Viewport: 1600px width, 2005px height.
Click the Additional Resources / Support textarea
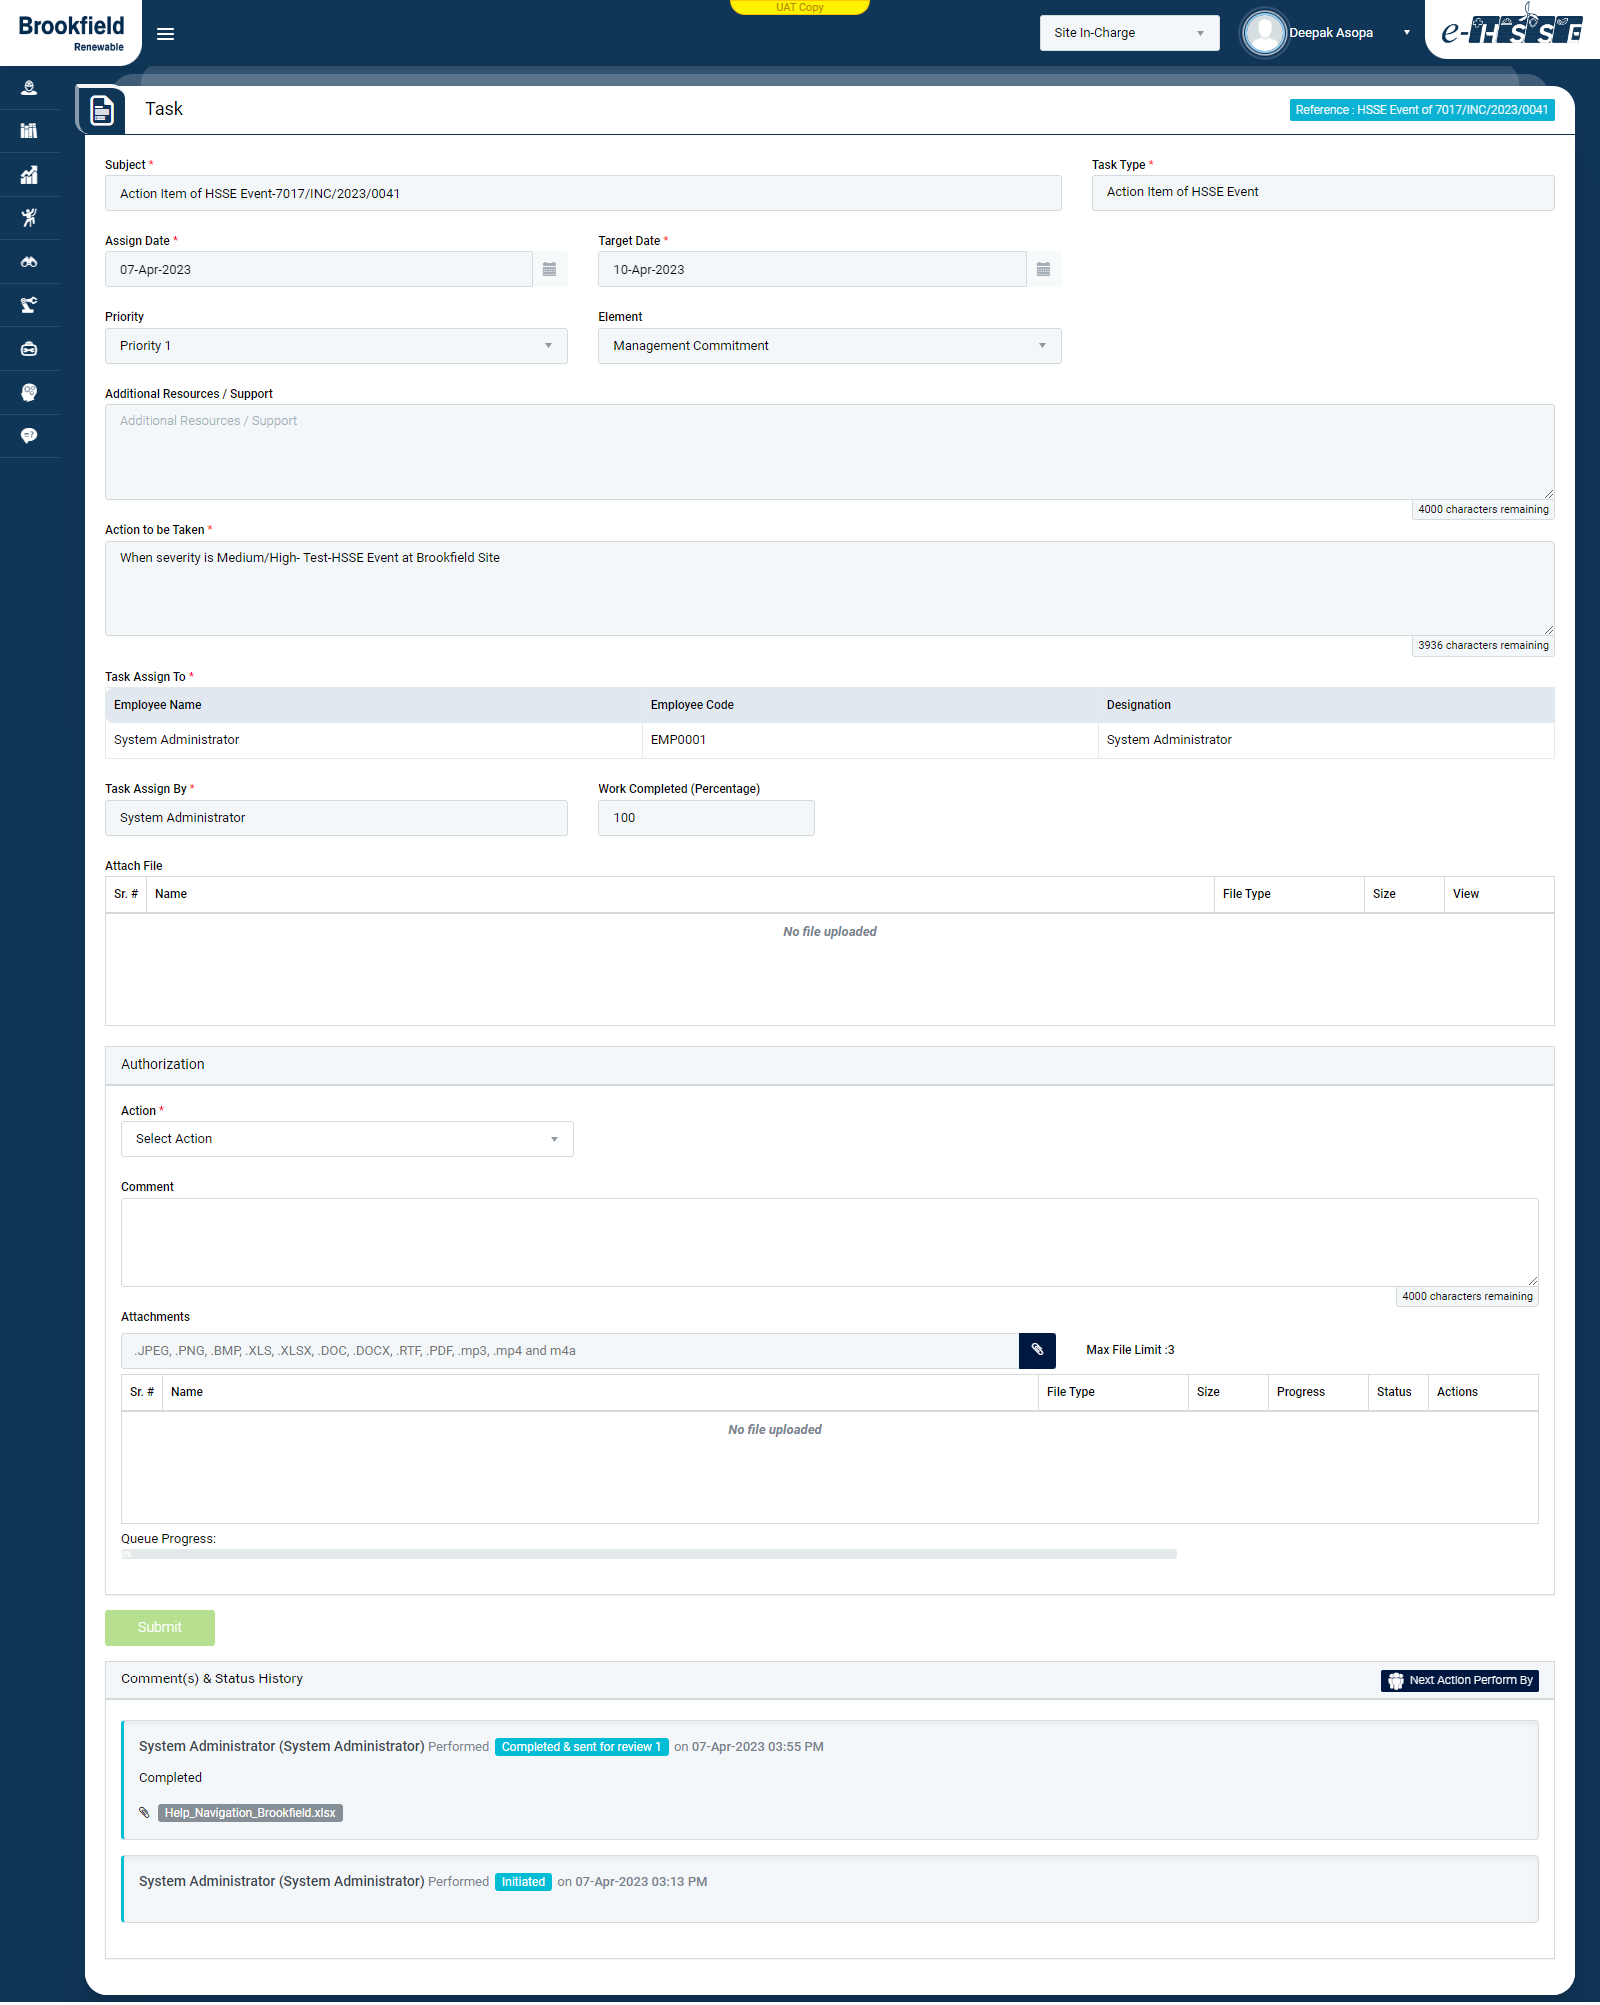click(x=829, y=451)
